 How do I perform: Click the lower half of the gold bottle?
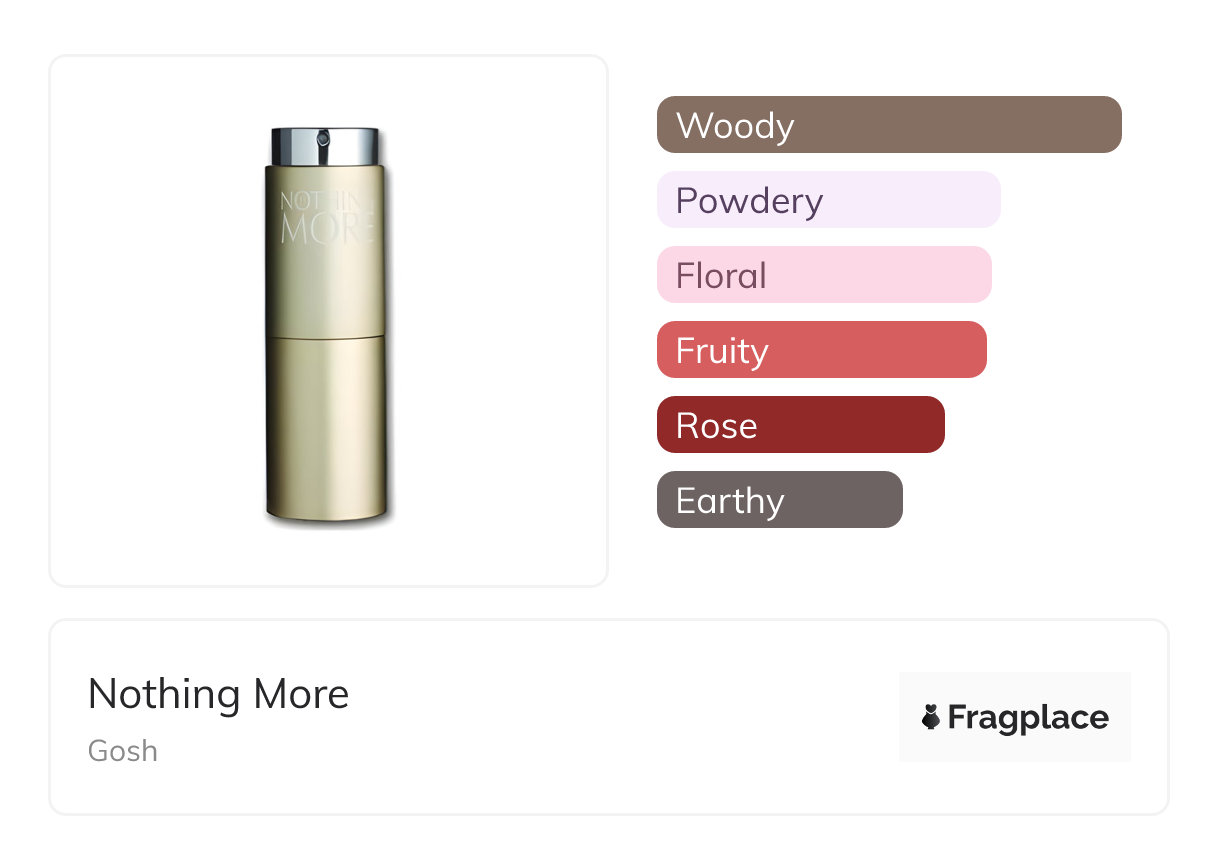[324, 430]
